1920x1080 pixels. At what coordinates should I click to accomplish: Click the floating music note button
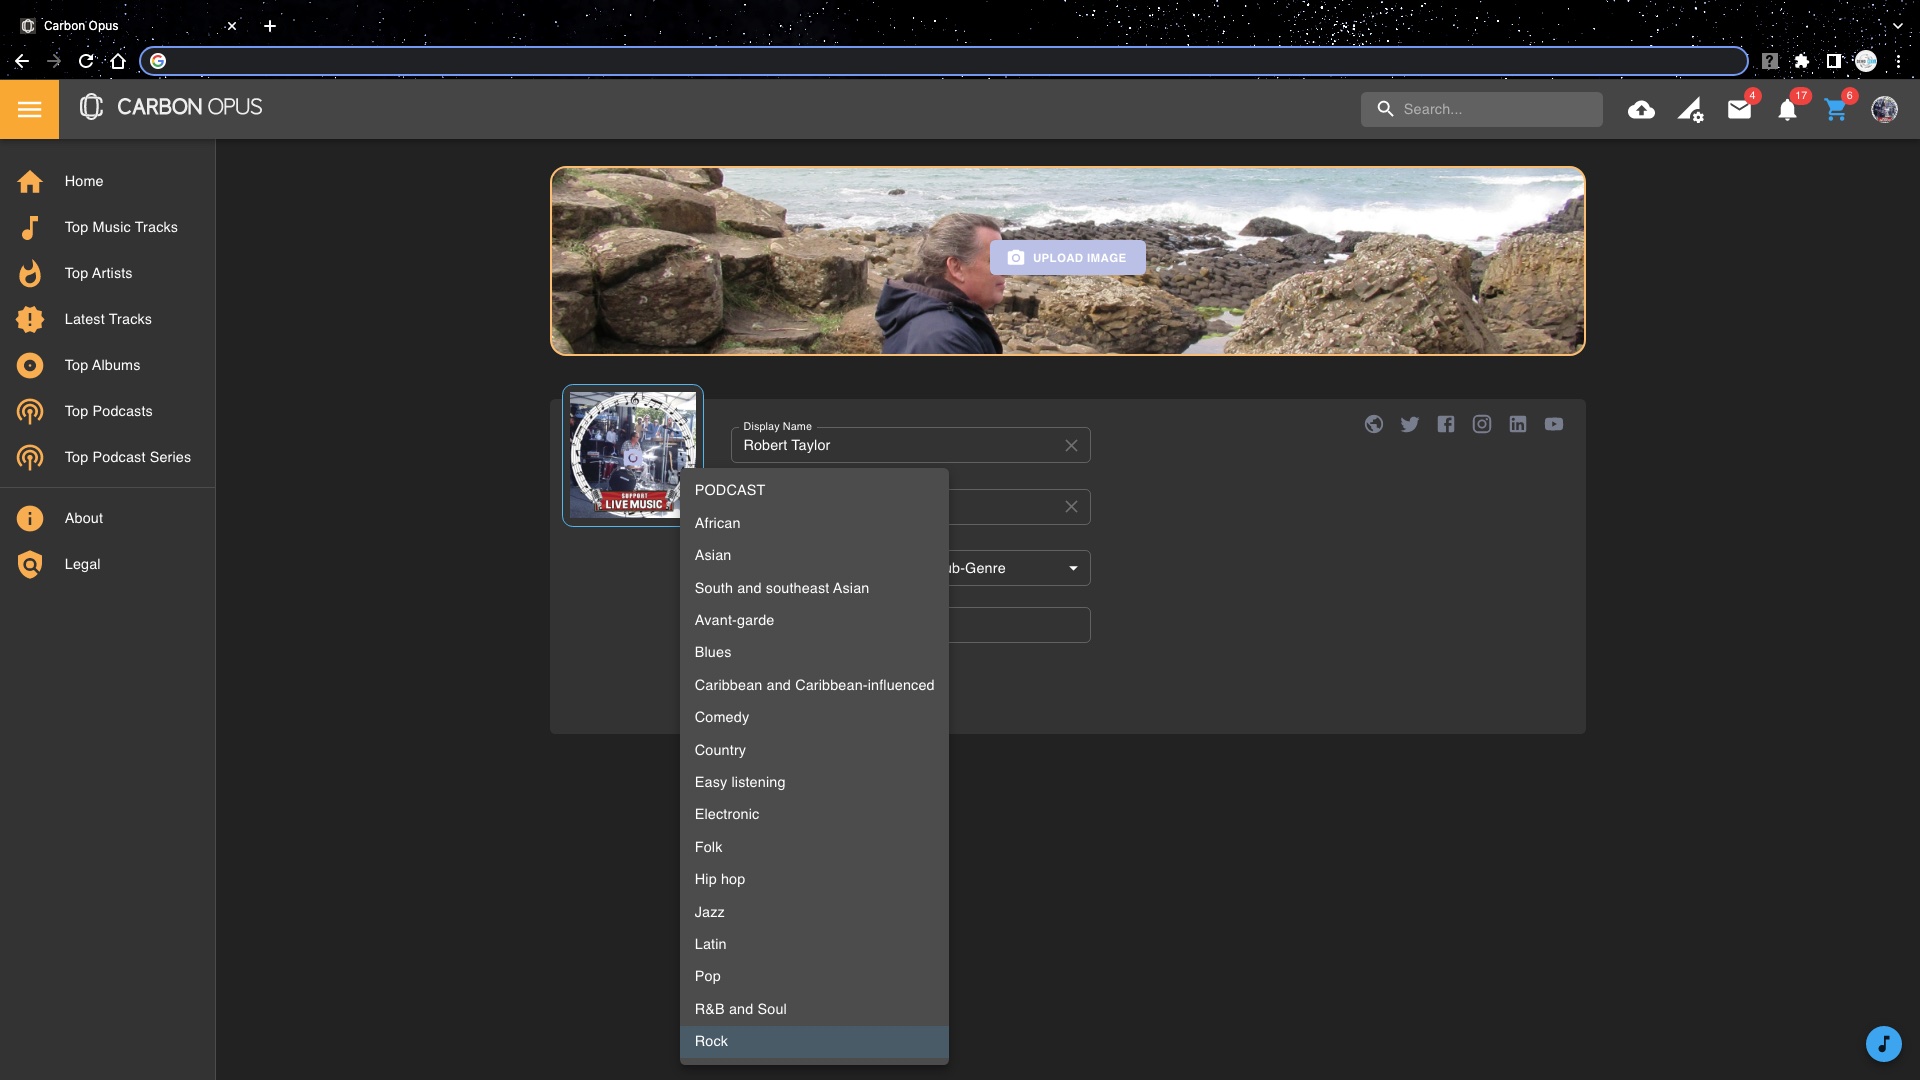1883,1044
